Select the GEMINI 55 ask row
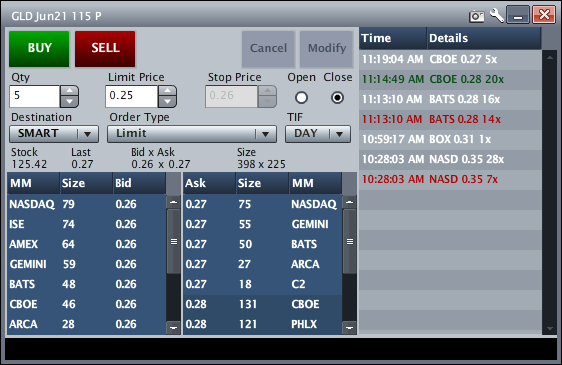This screenshot has width=562, height=365. click(262, 224)
